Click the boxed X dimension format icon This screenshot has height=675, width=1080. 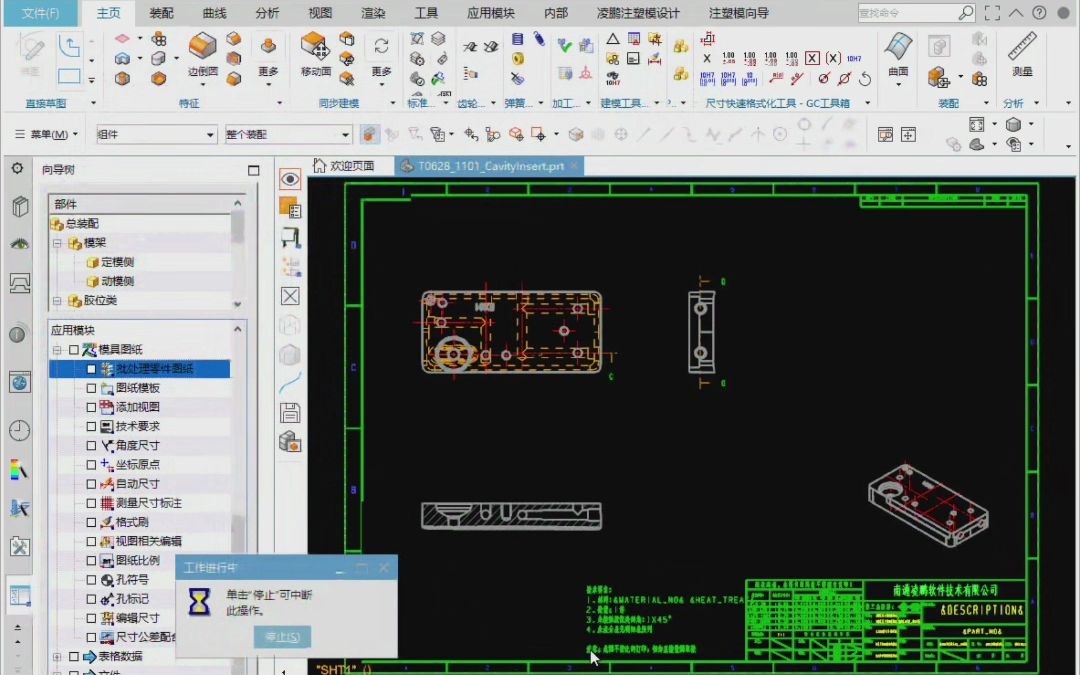pyautogui.click(x=813, y=59)
